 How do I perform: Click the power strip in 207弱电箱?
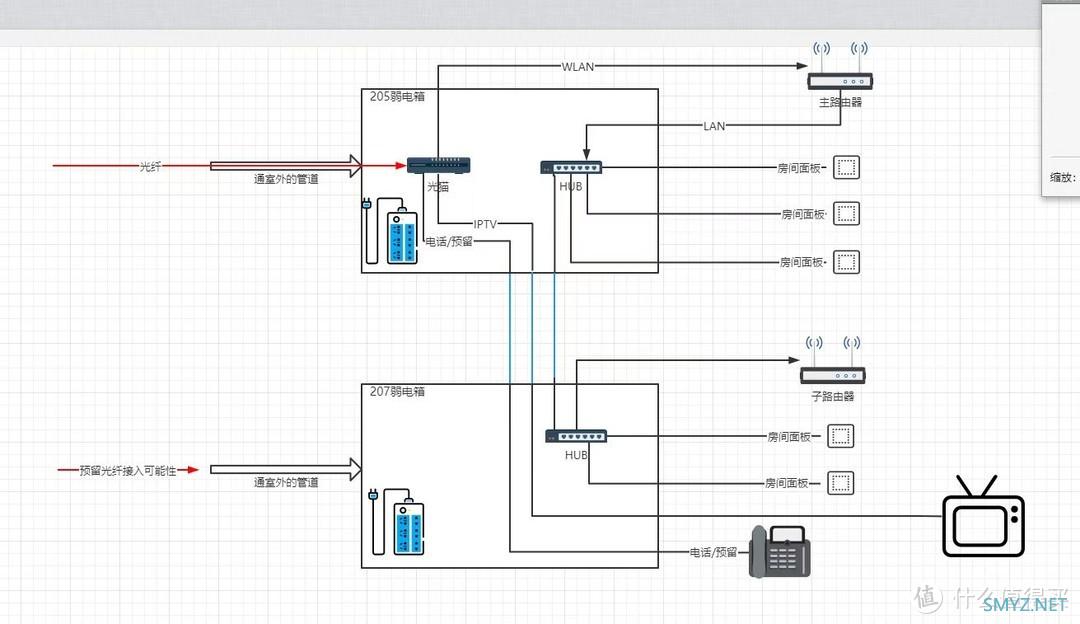click(408, 525)
